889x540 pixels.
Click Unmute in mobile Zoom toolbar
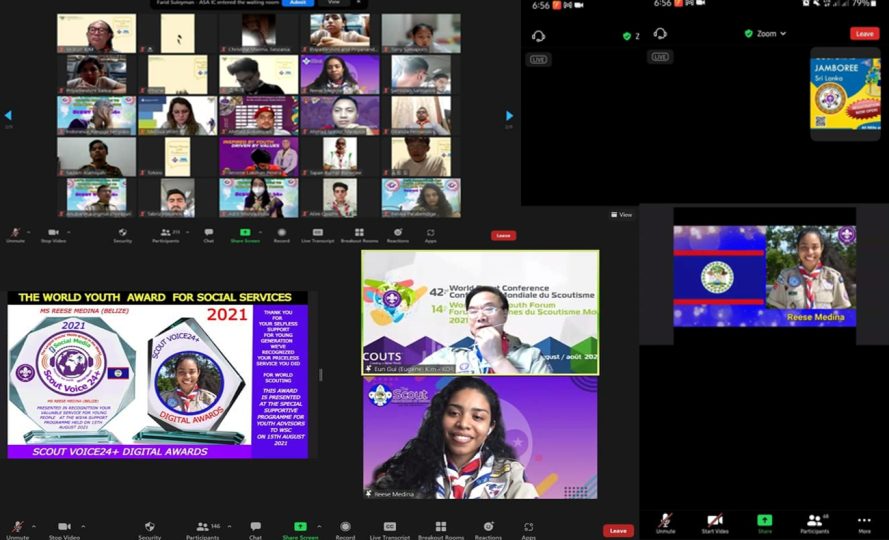coord(666,524)
